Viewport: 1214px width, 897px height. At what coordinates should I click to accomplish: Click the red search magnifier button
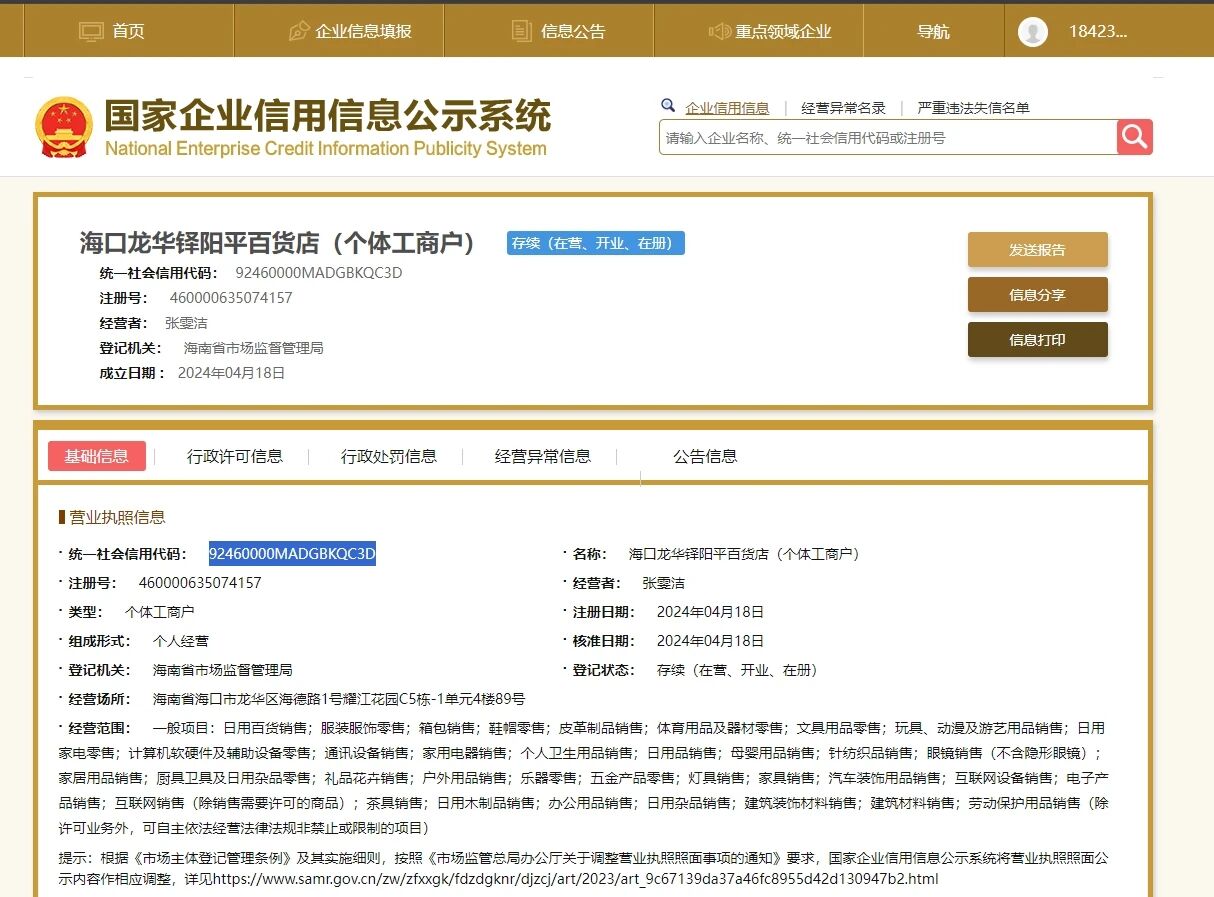point(1135,137)
